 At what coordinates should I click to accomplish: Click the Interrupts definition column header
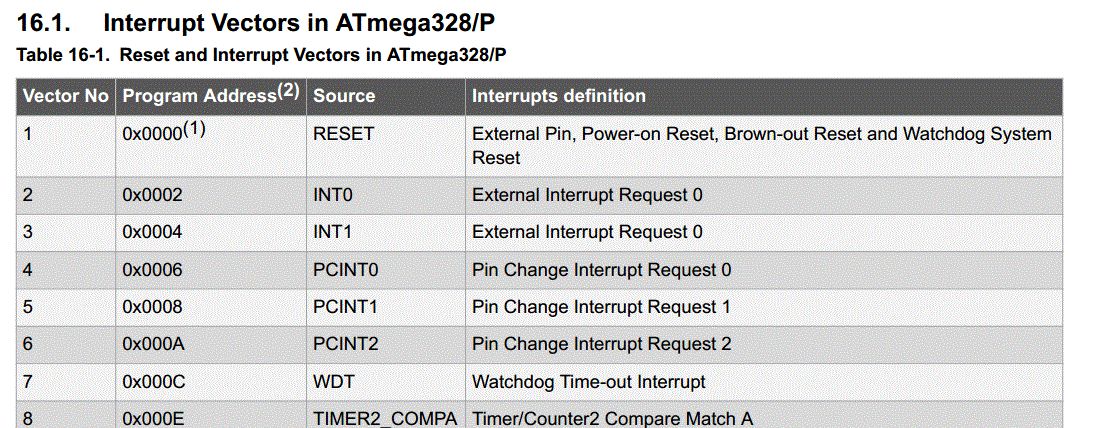[558, 96]
